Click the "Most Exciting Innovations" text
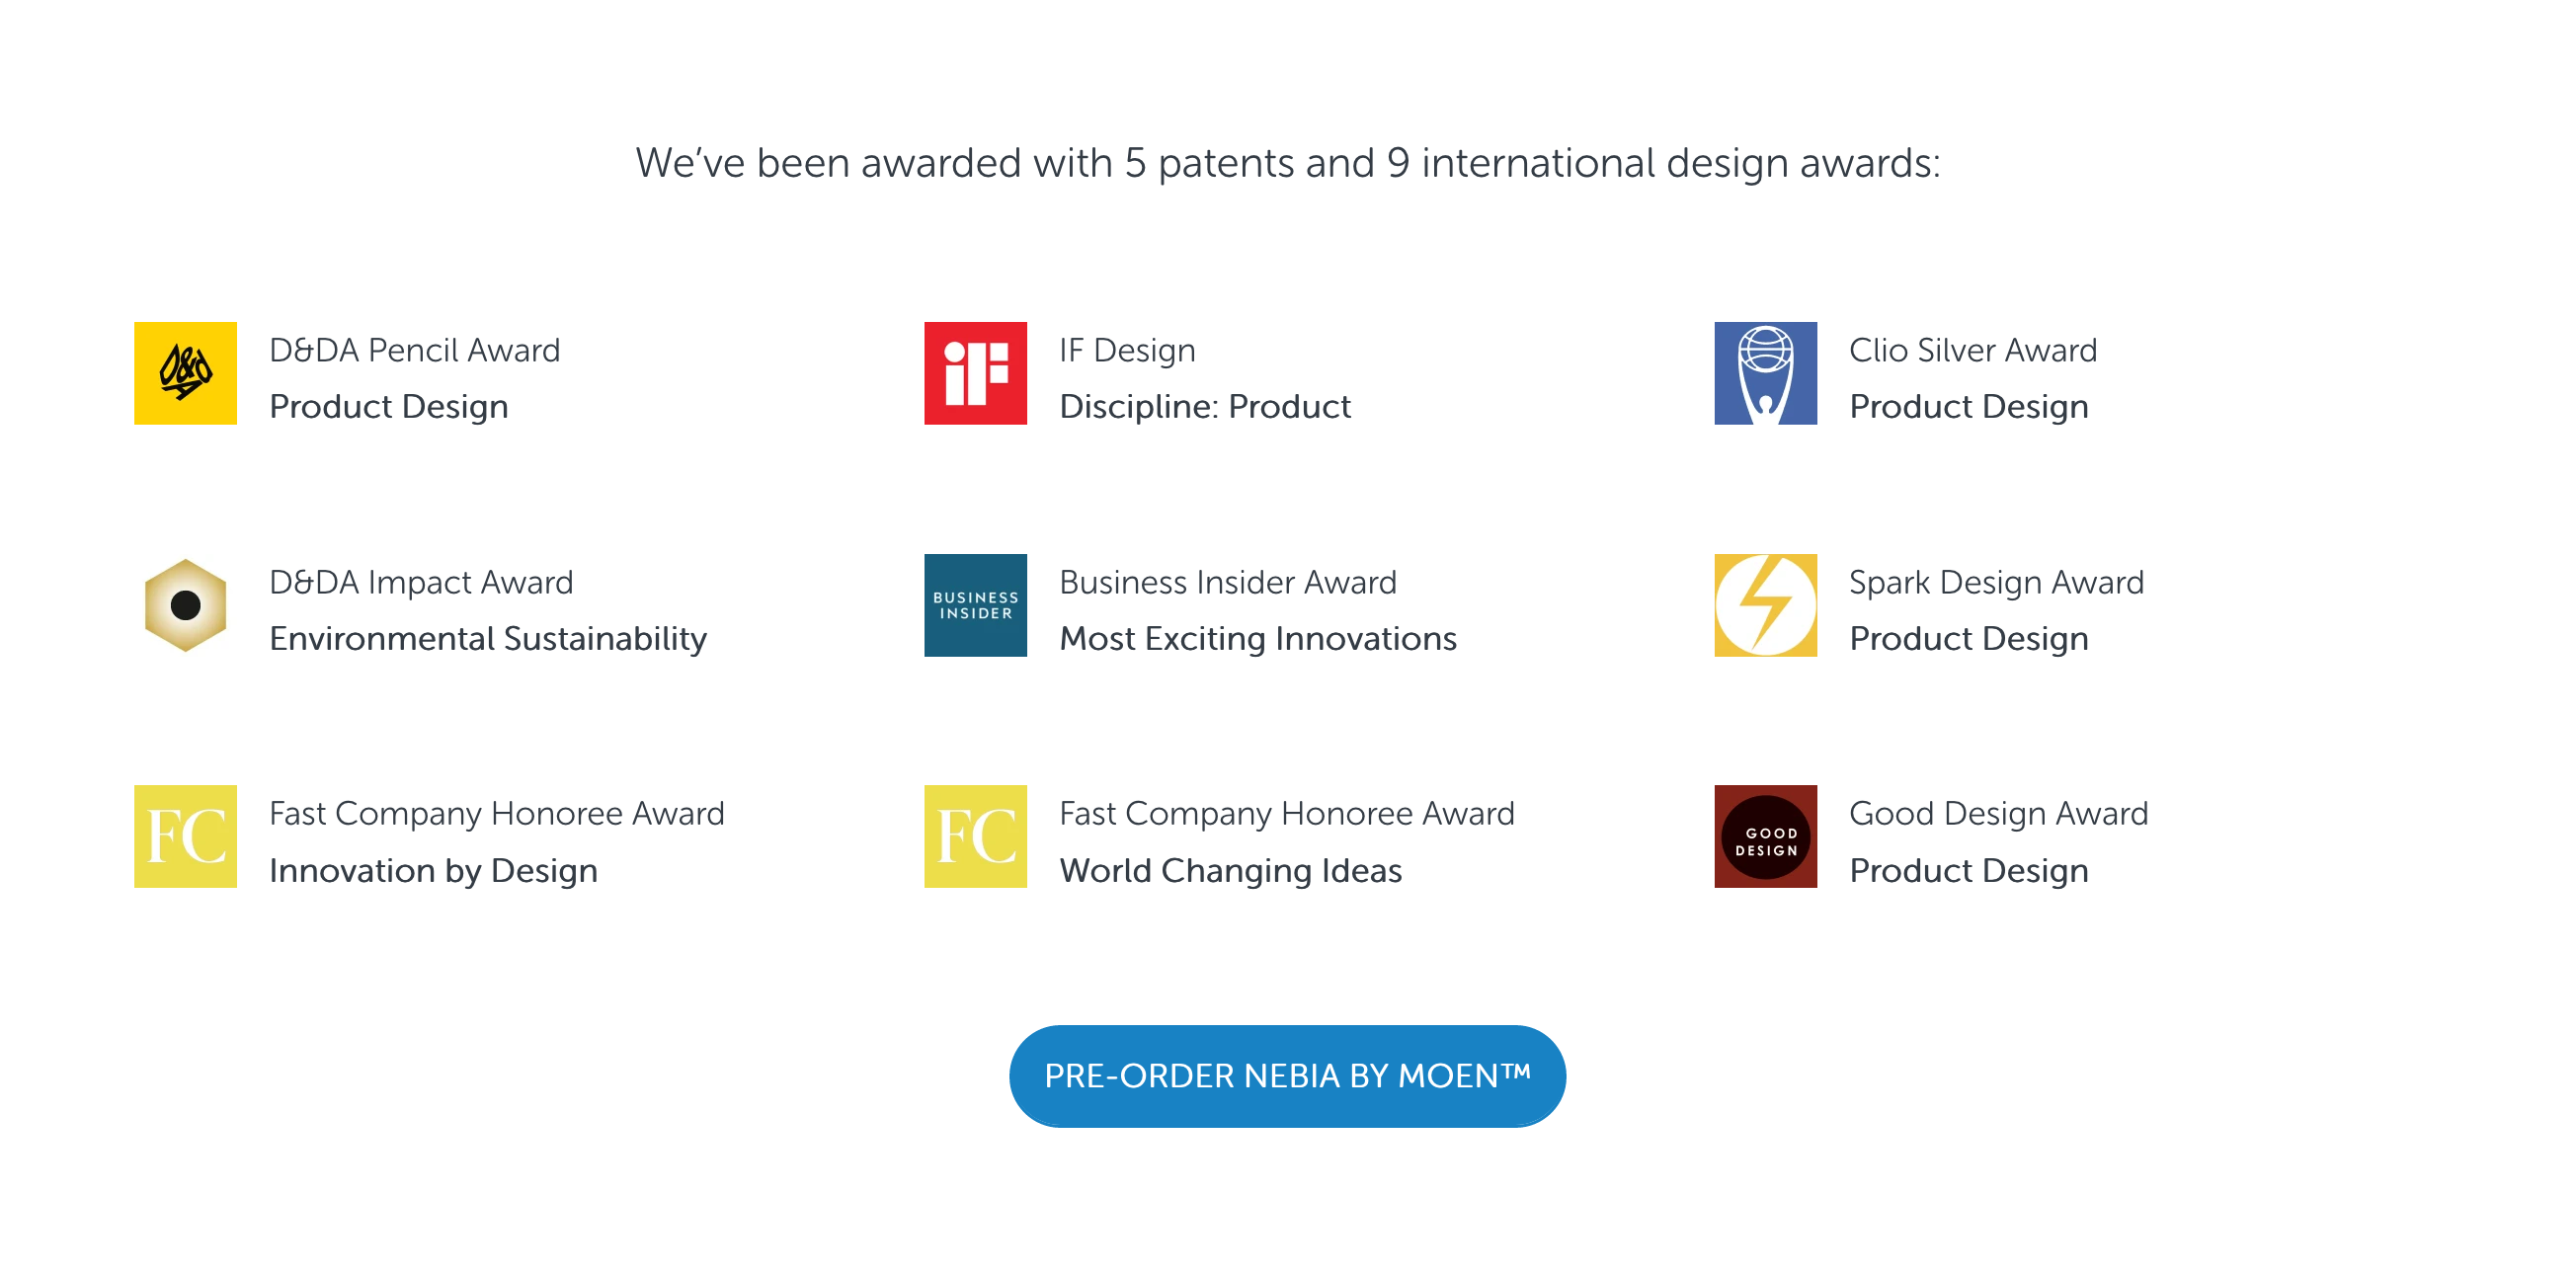Viewport: 2576px width, 1274px height. point(1257,638)
